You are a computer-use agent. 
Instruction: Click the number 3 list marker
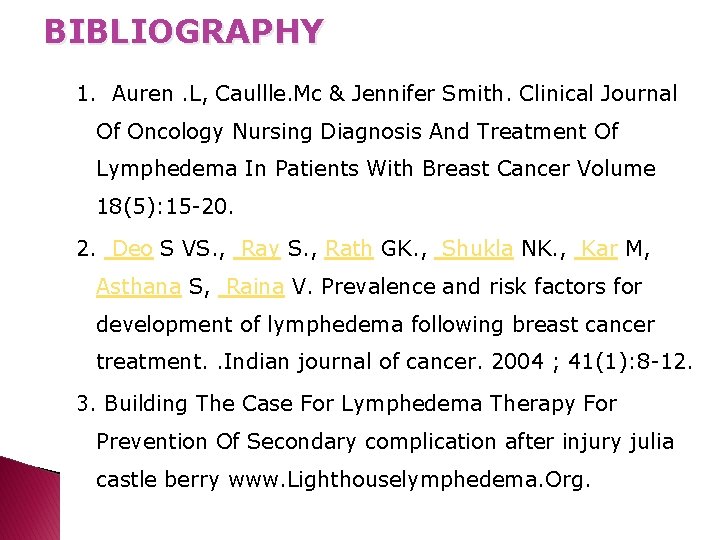click(x=85, y=403)
